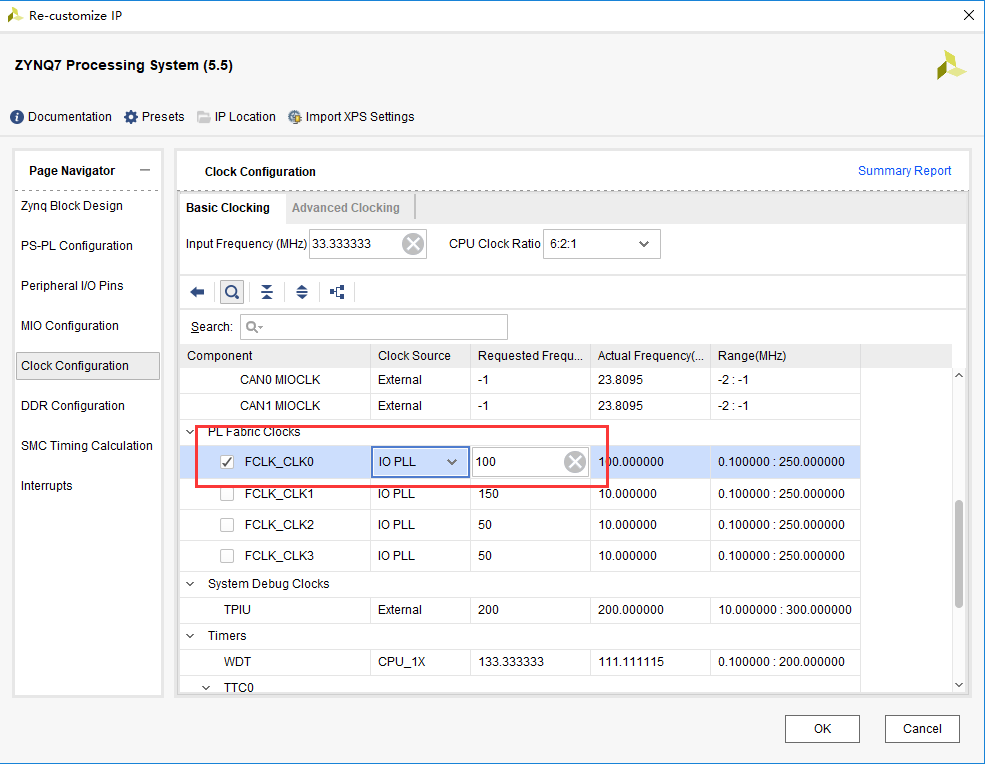Viewport: 985px width, 764px height.
Task: Switch to Advanced Clocking tab
Action: (346, 208)
